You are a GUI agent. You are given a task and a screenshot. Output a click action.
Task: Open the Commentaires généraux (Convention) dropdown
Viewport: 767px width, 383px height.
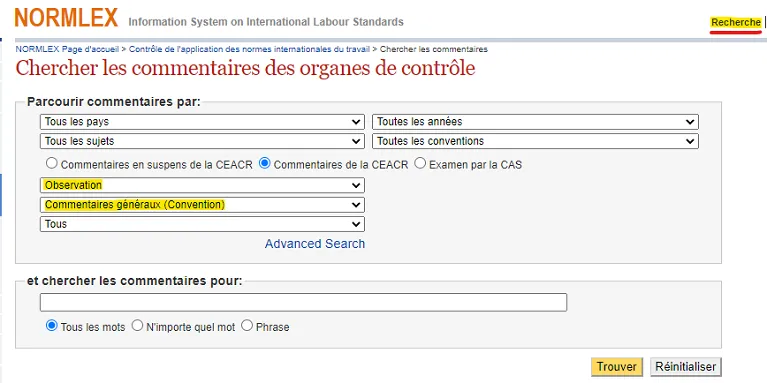(x=202, y=205)
